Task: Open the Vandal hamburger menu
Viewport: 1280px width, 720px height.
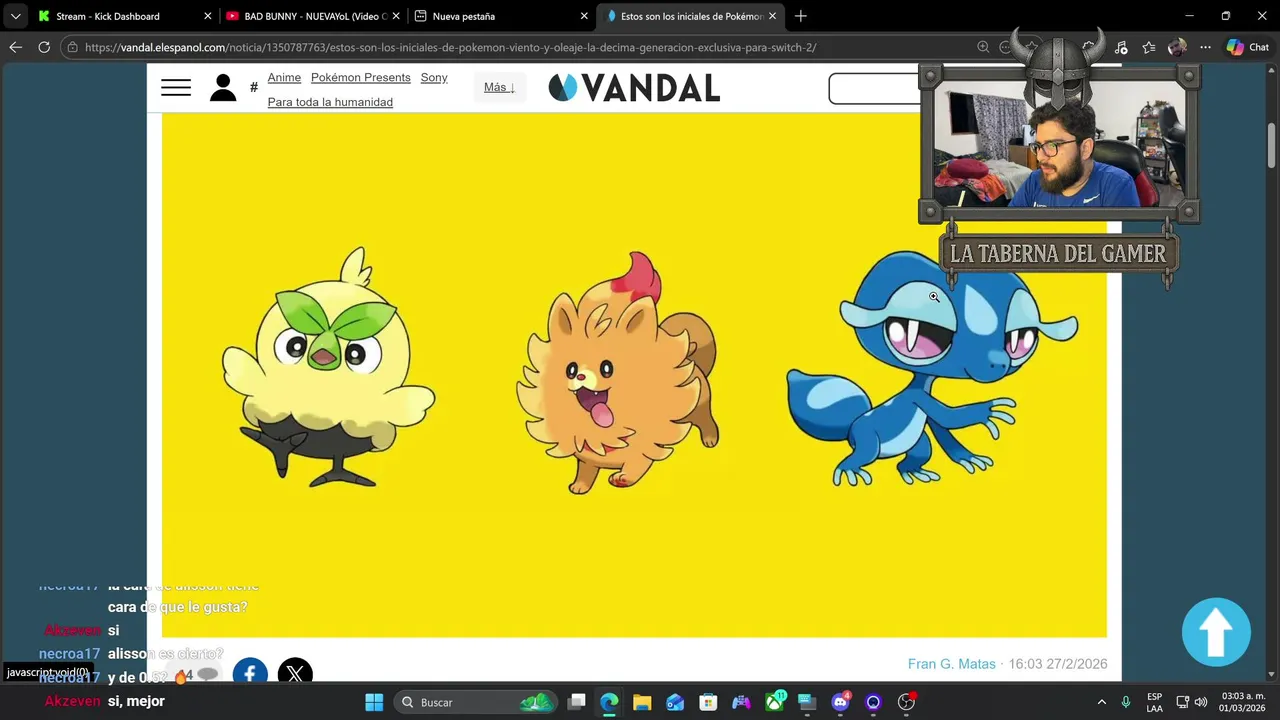Action: click(x=176, y=88)
